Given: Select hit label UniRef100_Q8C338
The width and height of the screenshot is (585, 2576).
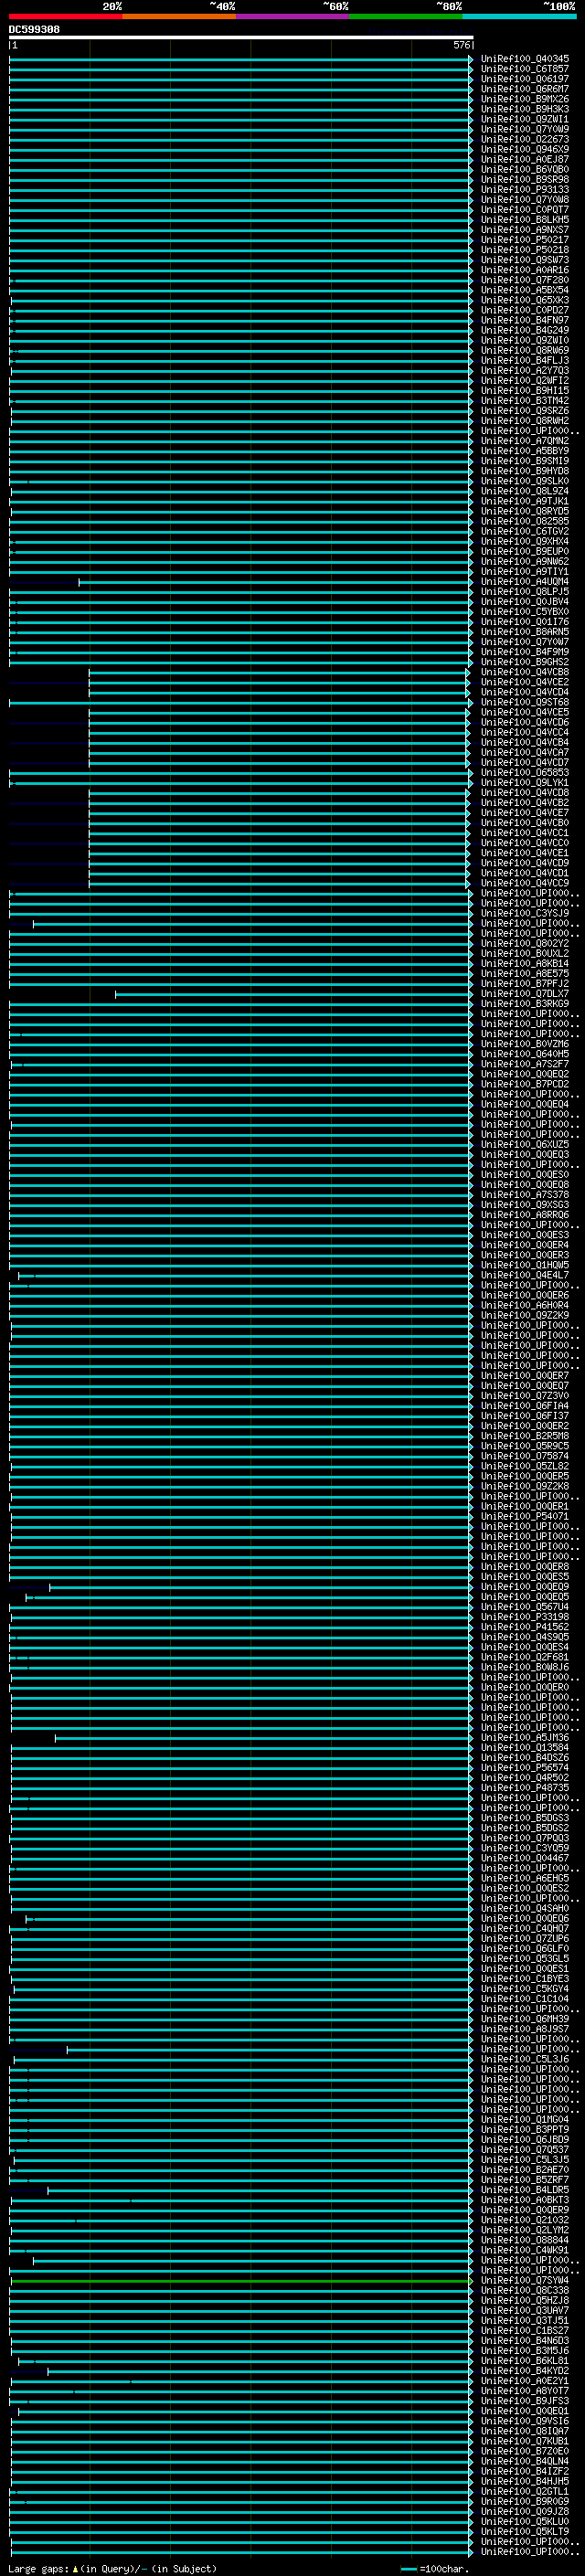Looking at the screenshot, I should pos(525,2290).
